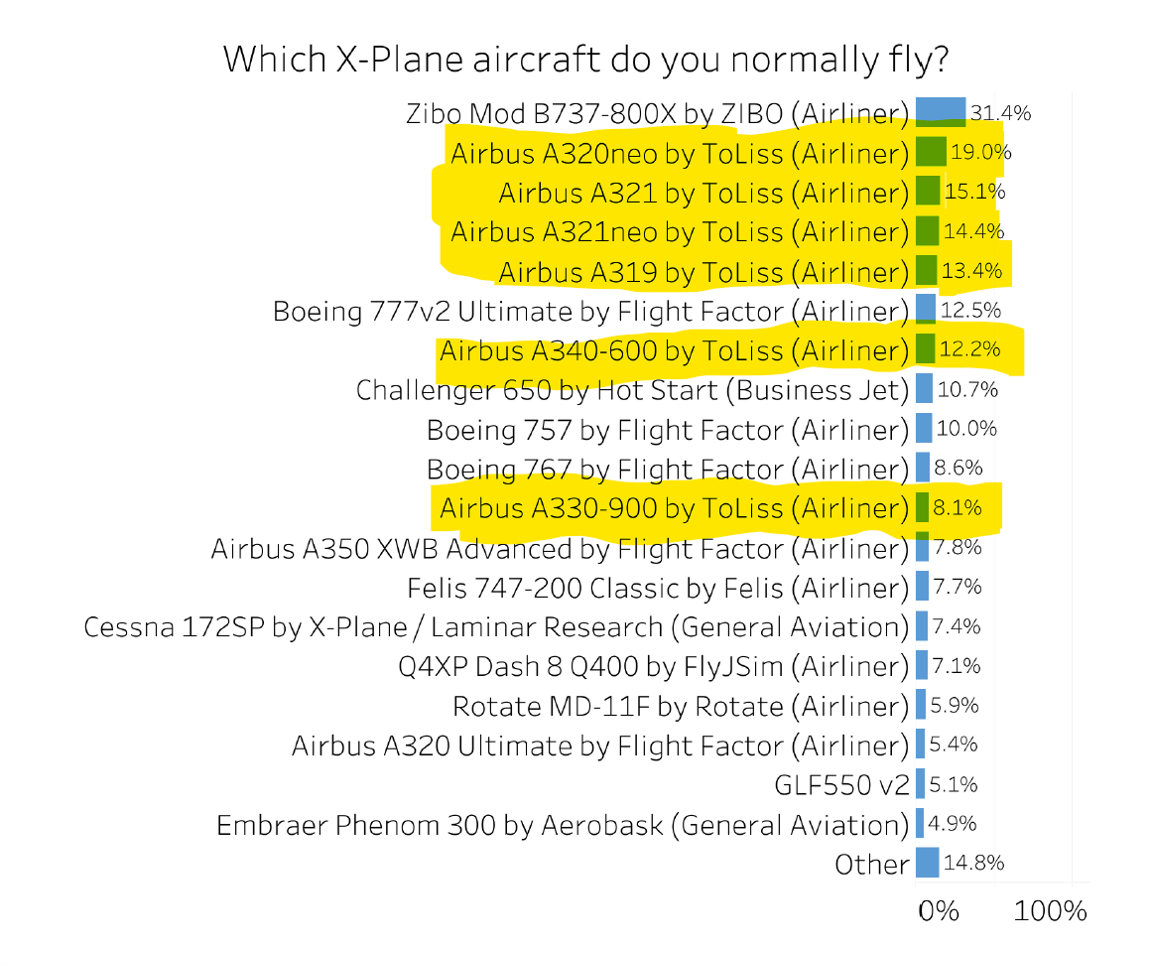
Task: Click the Zibo Mod B737-800X bar
Action: [940, 112]
